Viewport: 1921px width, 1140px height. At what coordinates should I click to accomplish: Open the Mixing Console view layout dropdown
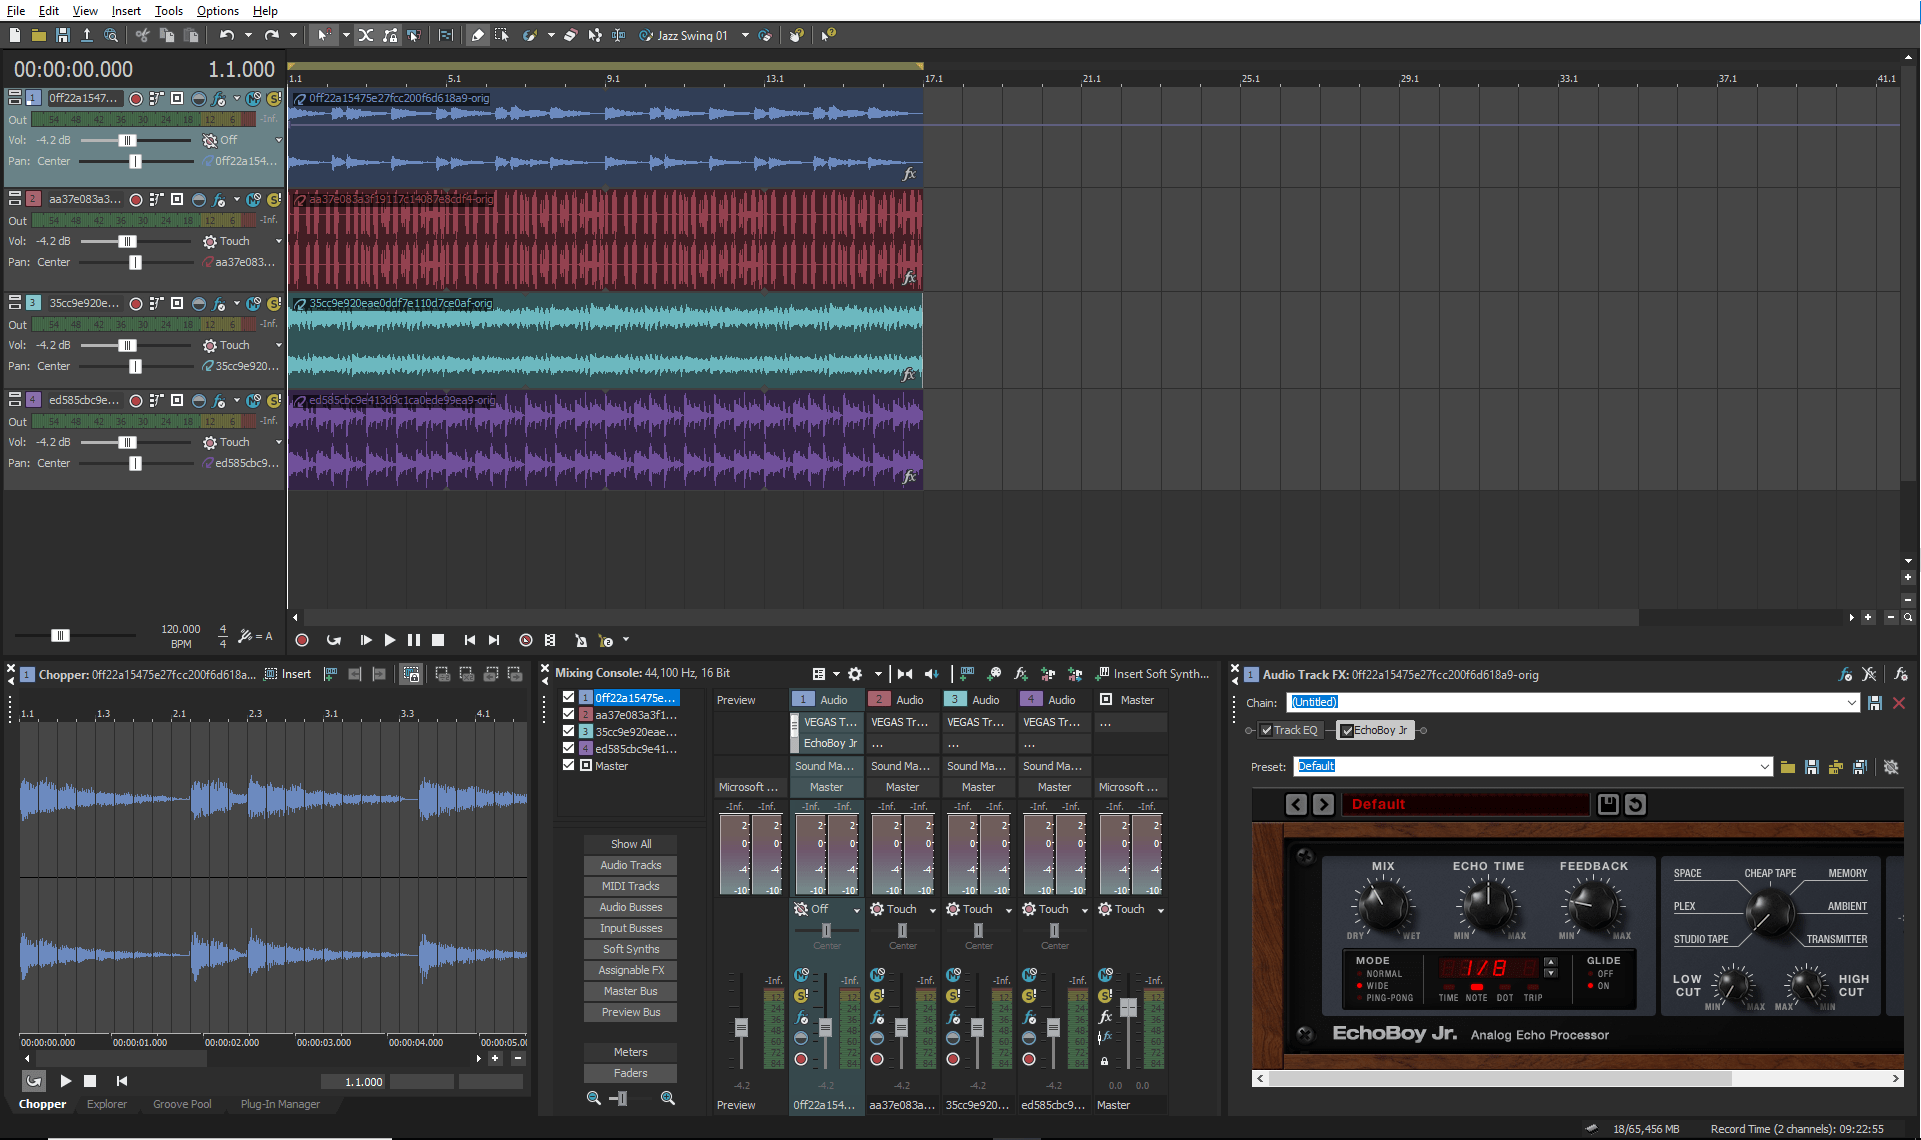pyautogui.click(x=836, y=674)
